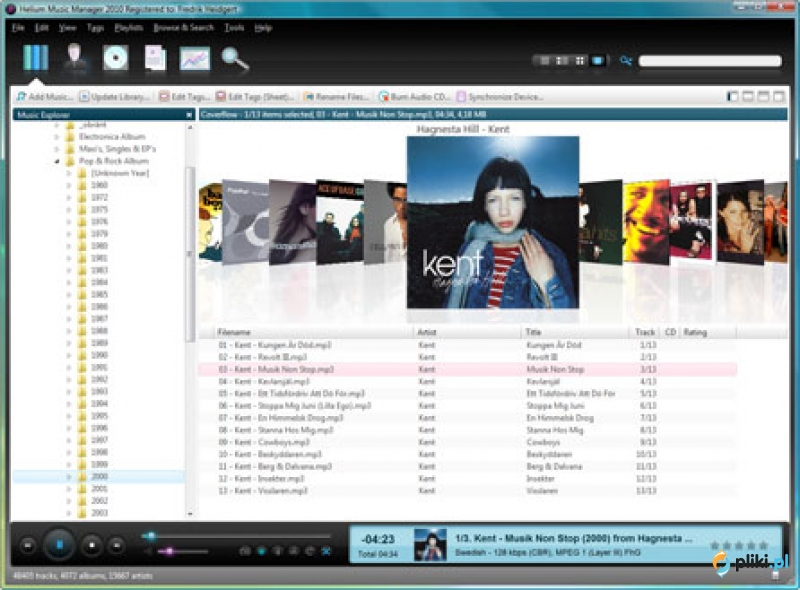800x590 pixels.
Task: Click the Rename Files toolbar button
Action: point(336,96)
